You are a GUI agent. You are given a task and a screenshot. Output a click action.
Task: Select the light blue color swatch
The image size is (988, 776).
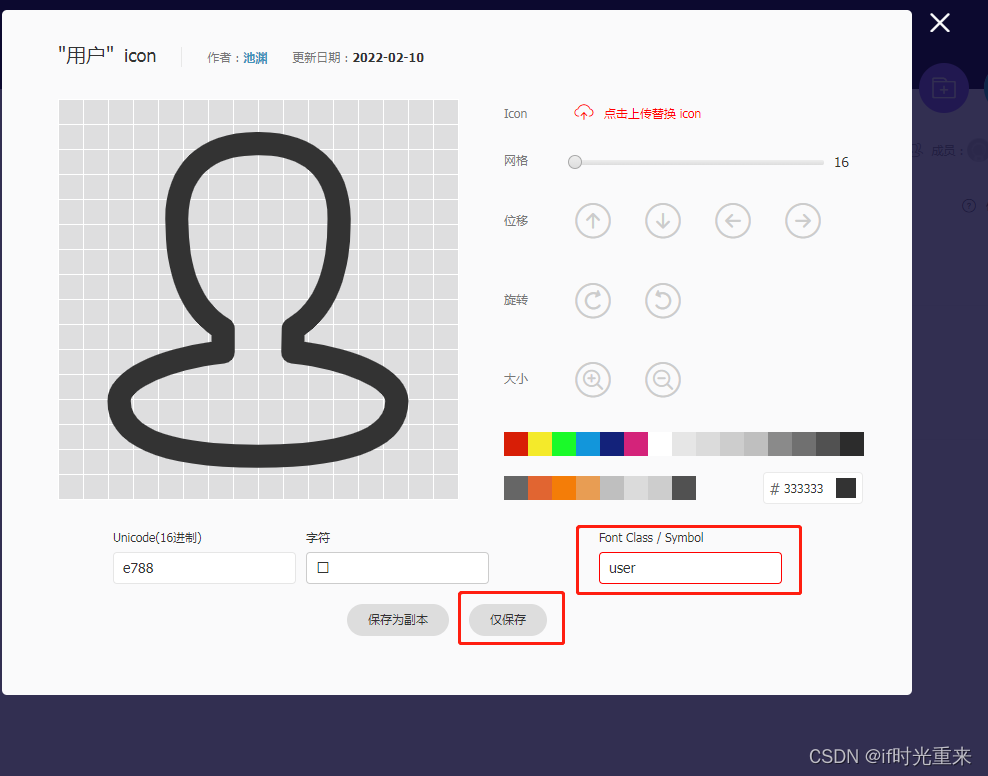click(x=587, y=444)
